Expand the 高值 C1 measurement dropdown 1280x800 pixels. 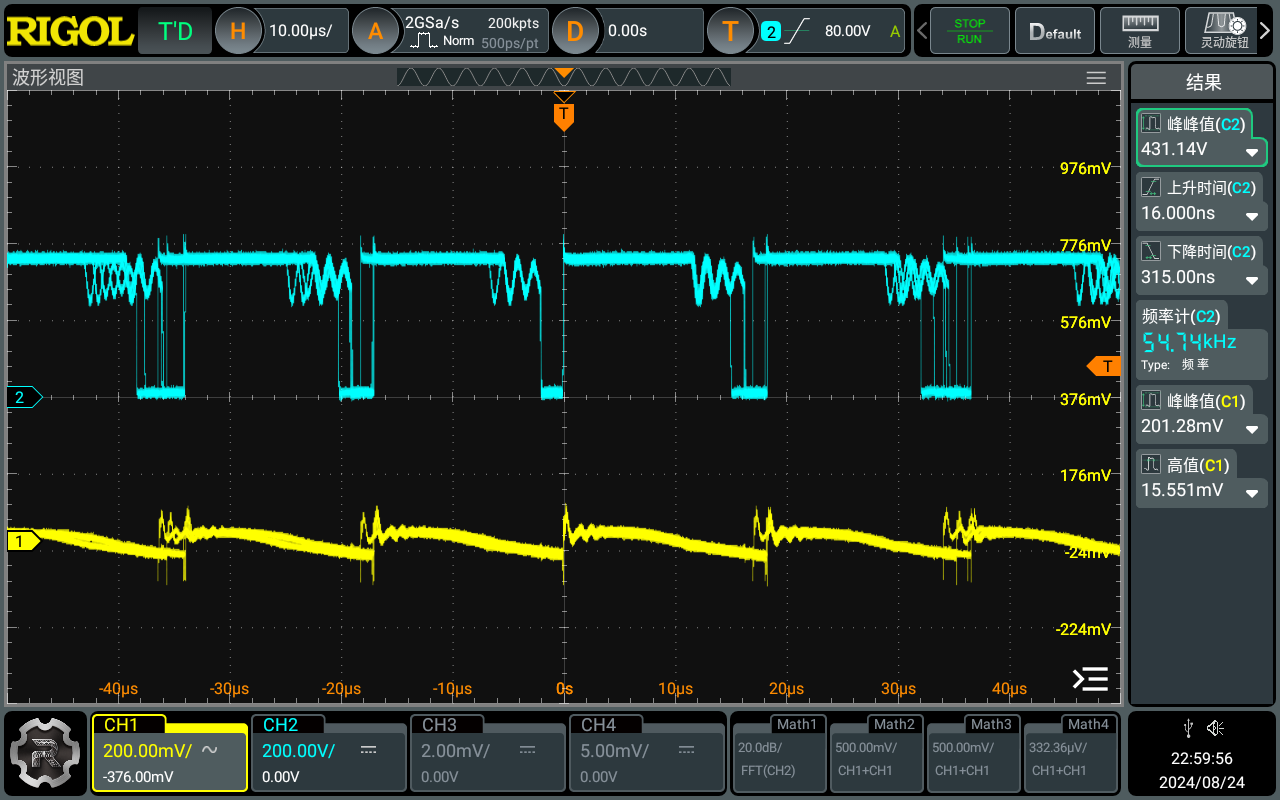(1251, 494)
